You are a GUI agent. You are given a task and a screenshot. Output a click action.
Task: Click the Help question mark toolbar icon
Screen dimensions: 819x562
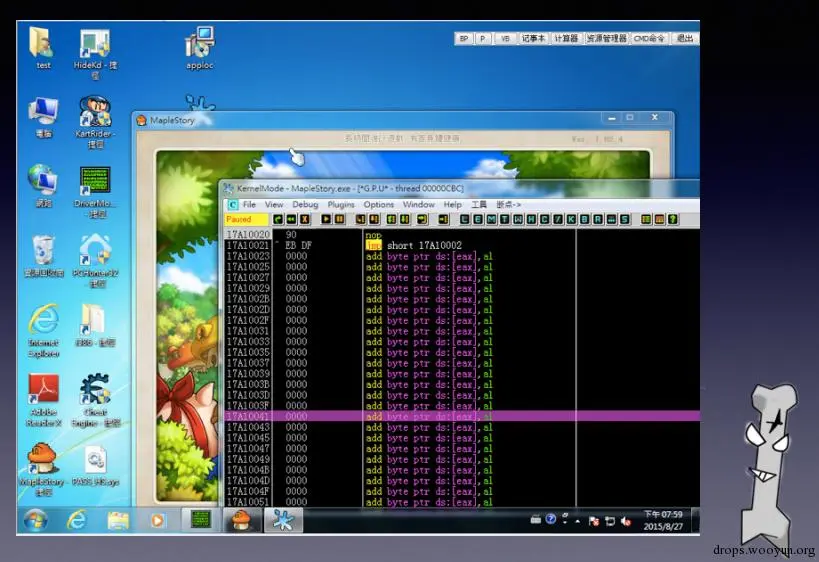pos(673,219)
